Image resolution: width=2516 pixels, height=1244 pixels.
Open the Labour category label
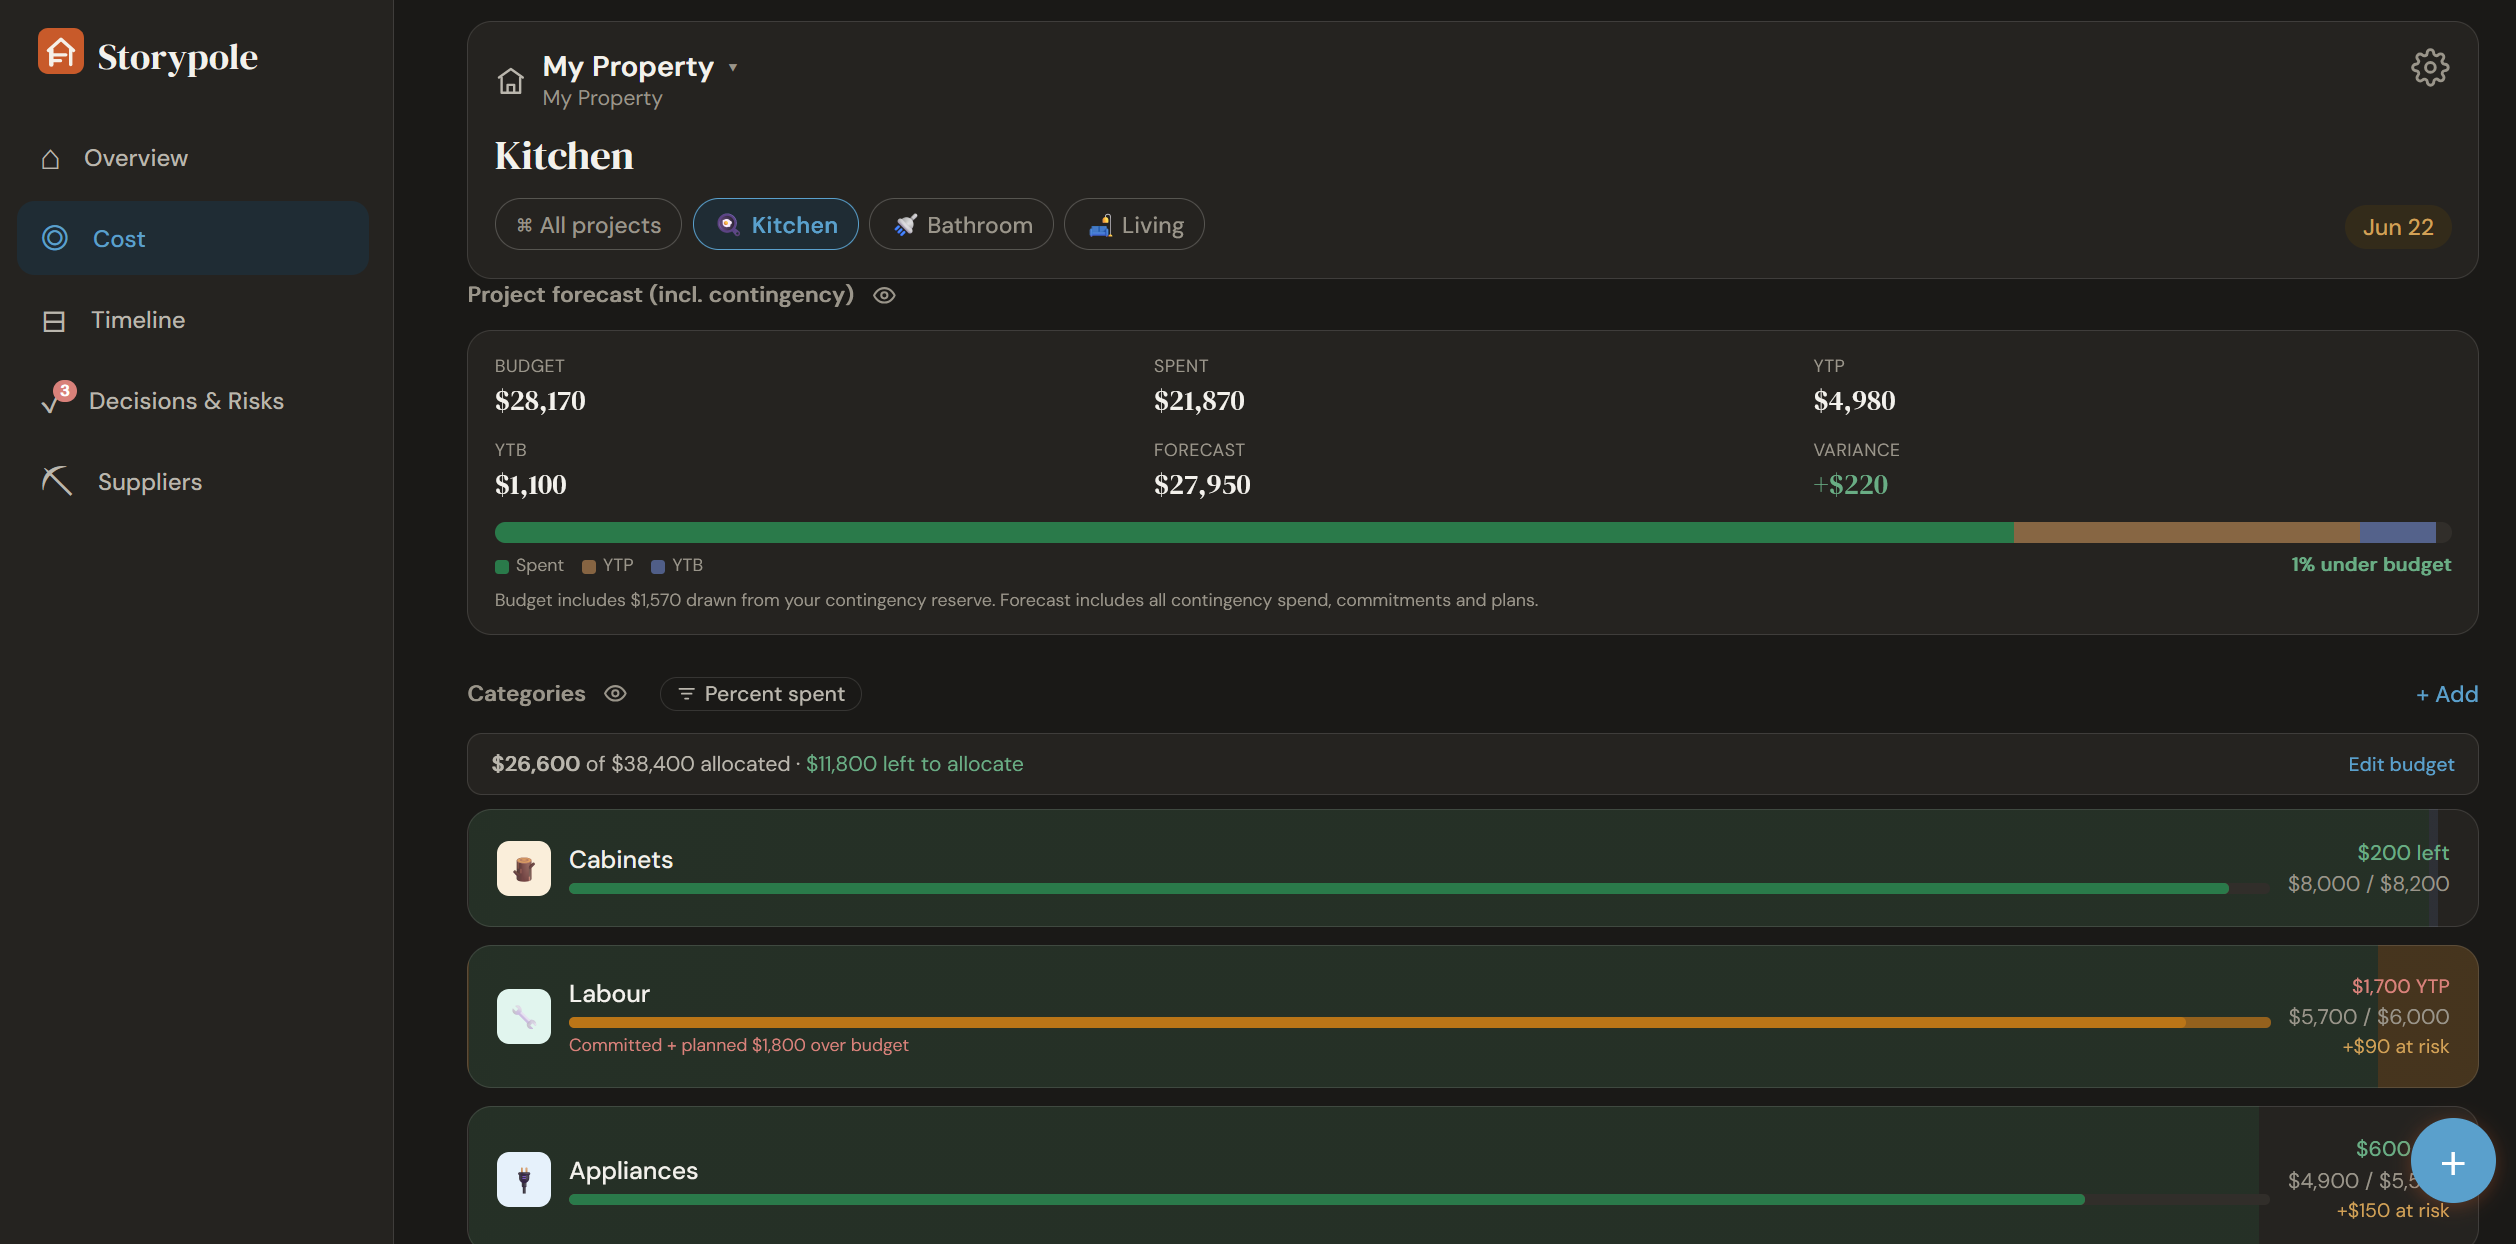609,993
